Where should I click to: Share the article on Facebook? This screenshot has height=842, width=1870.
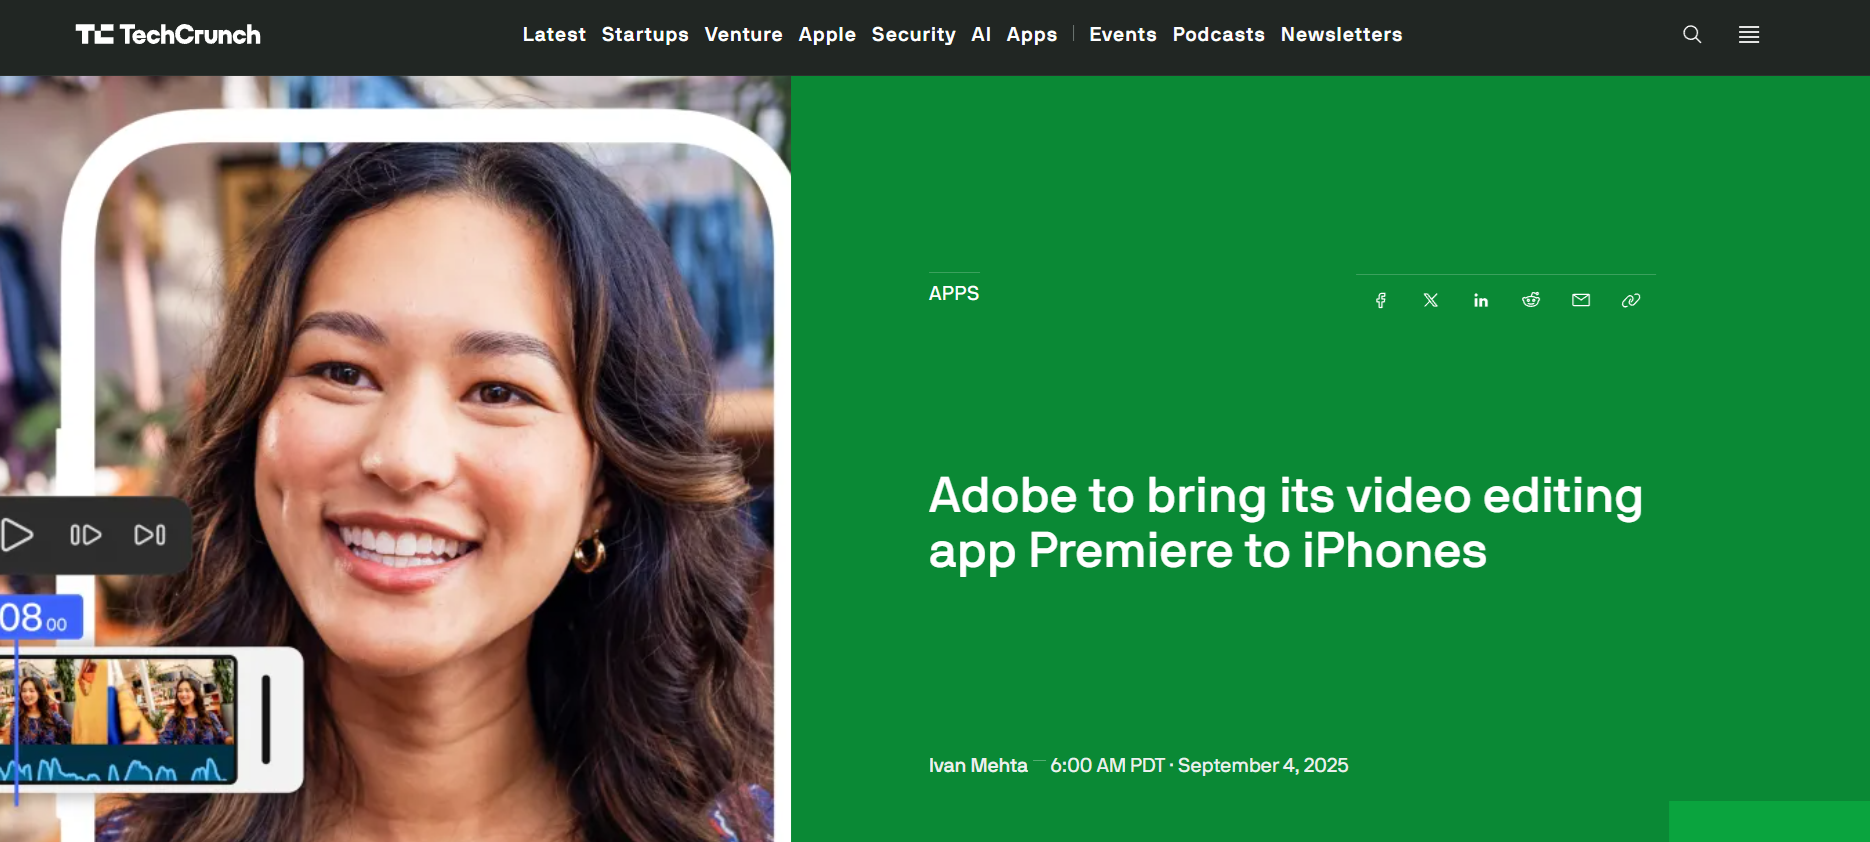click(x=1381, y=300)
